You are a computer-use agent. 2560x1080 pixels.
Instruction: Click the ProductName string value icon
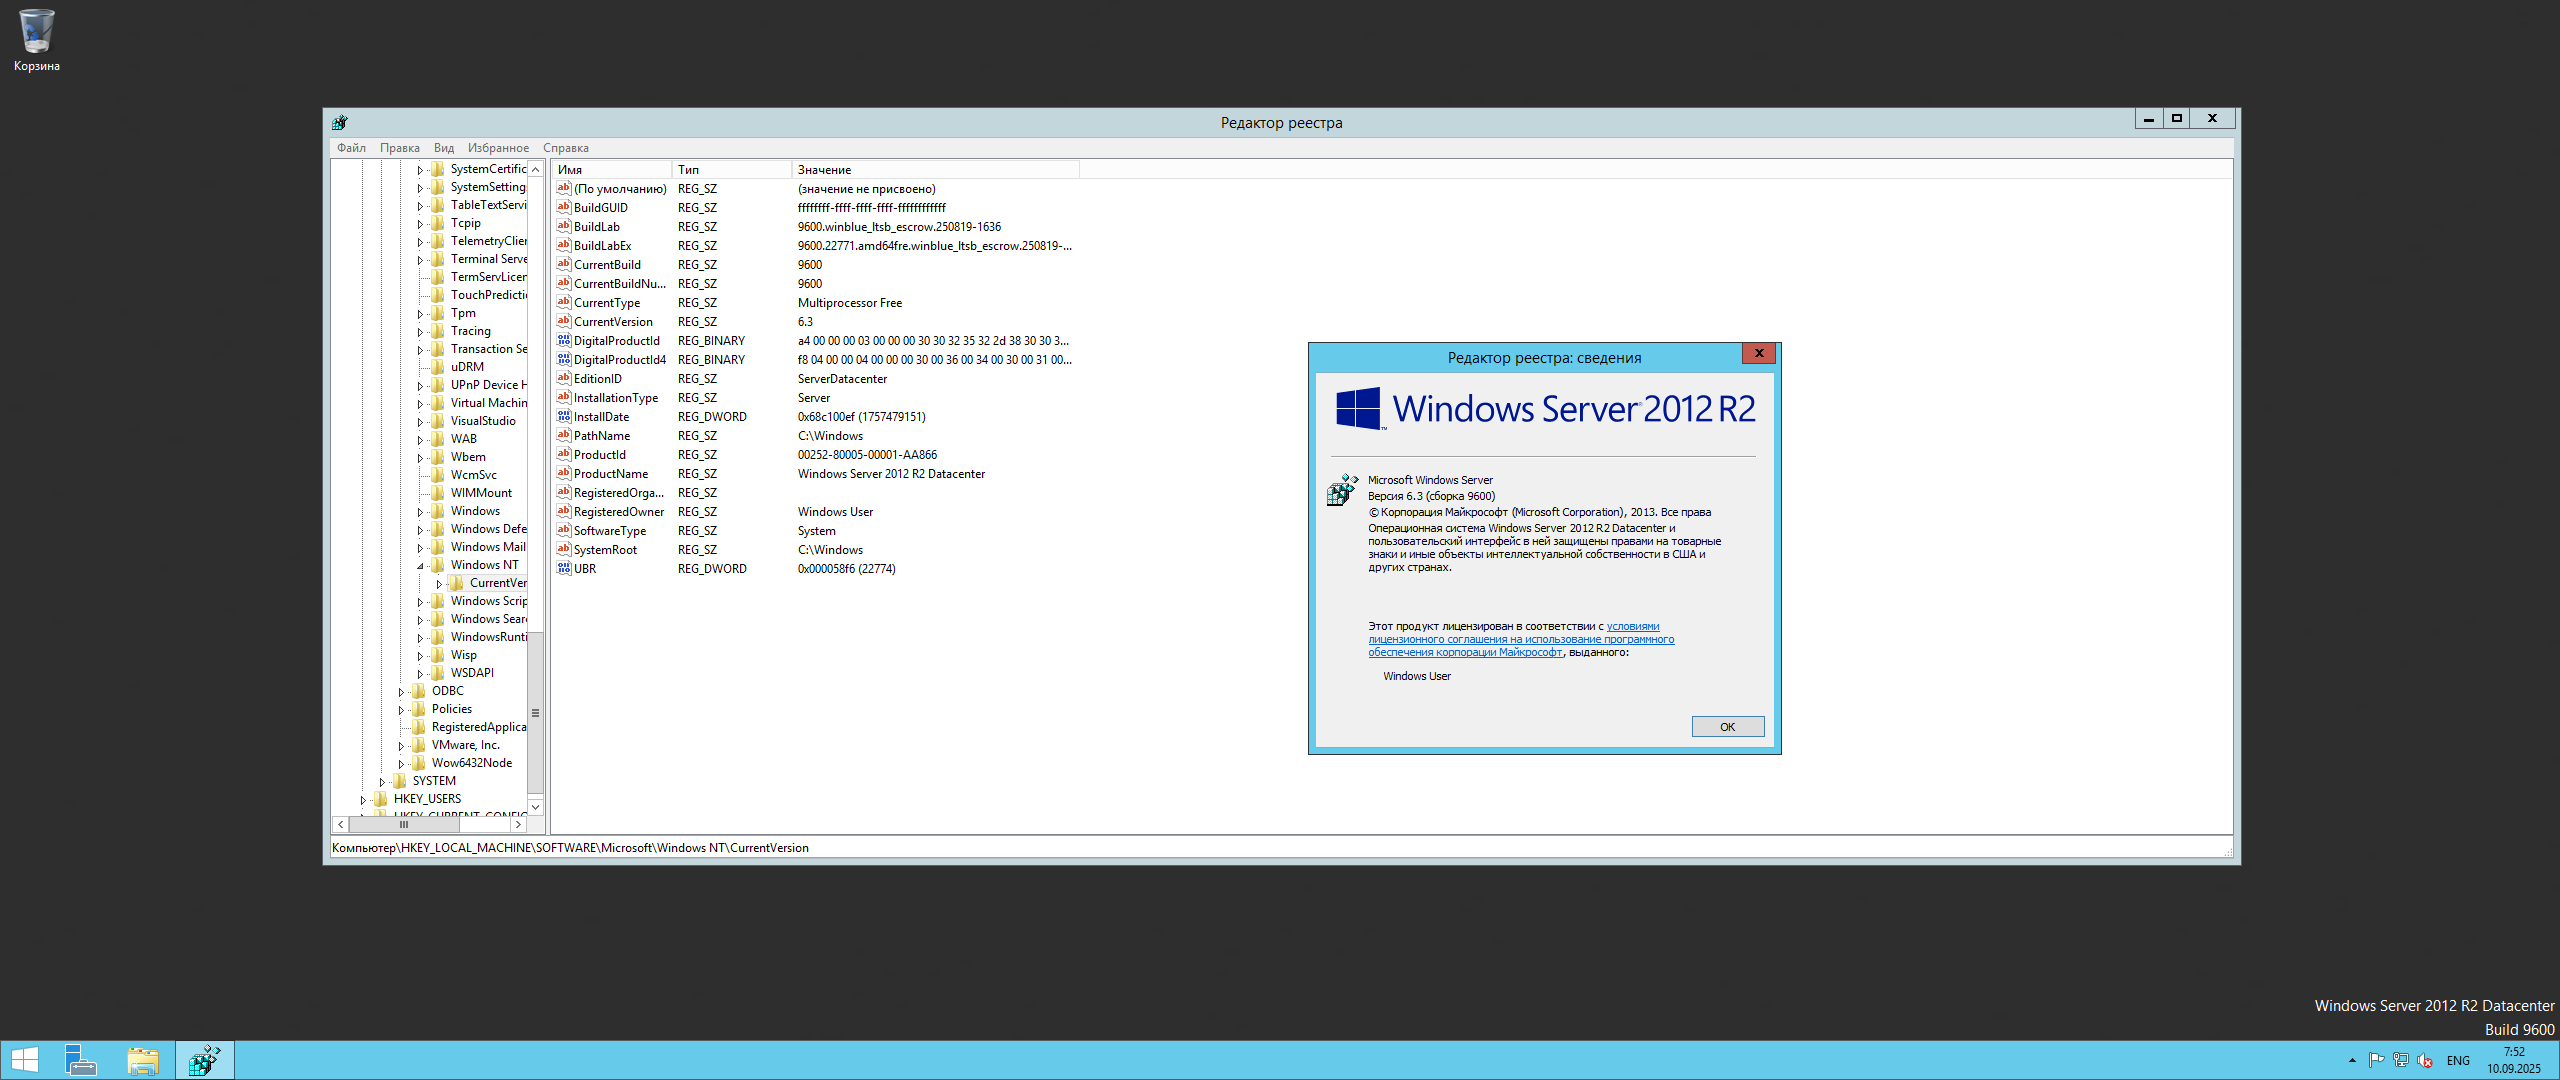tap(564, 473)
